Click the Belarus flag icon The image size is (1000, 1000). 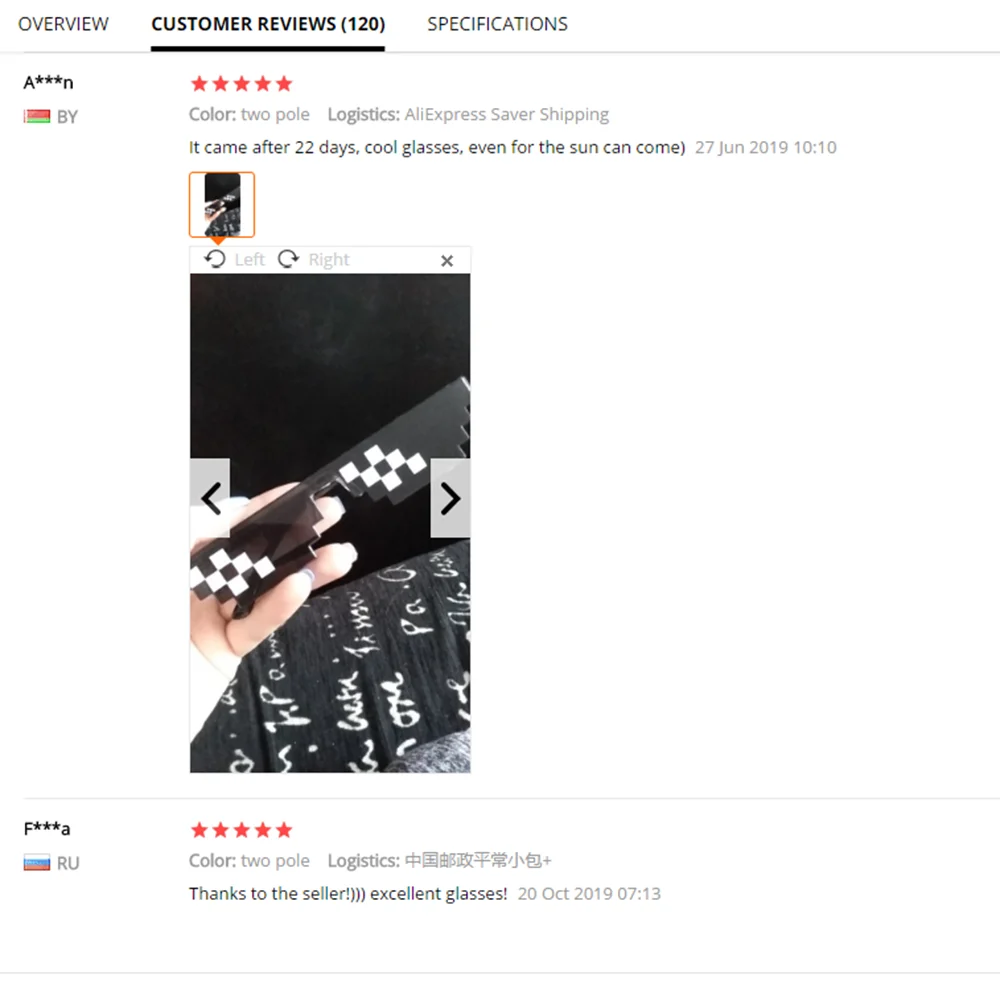37,116
